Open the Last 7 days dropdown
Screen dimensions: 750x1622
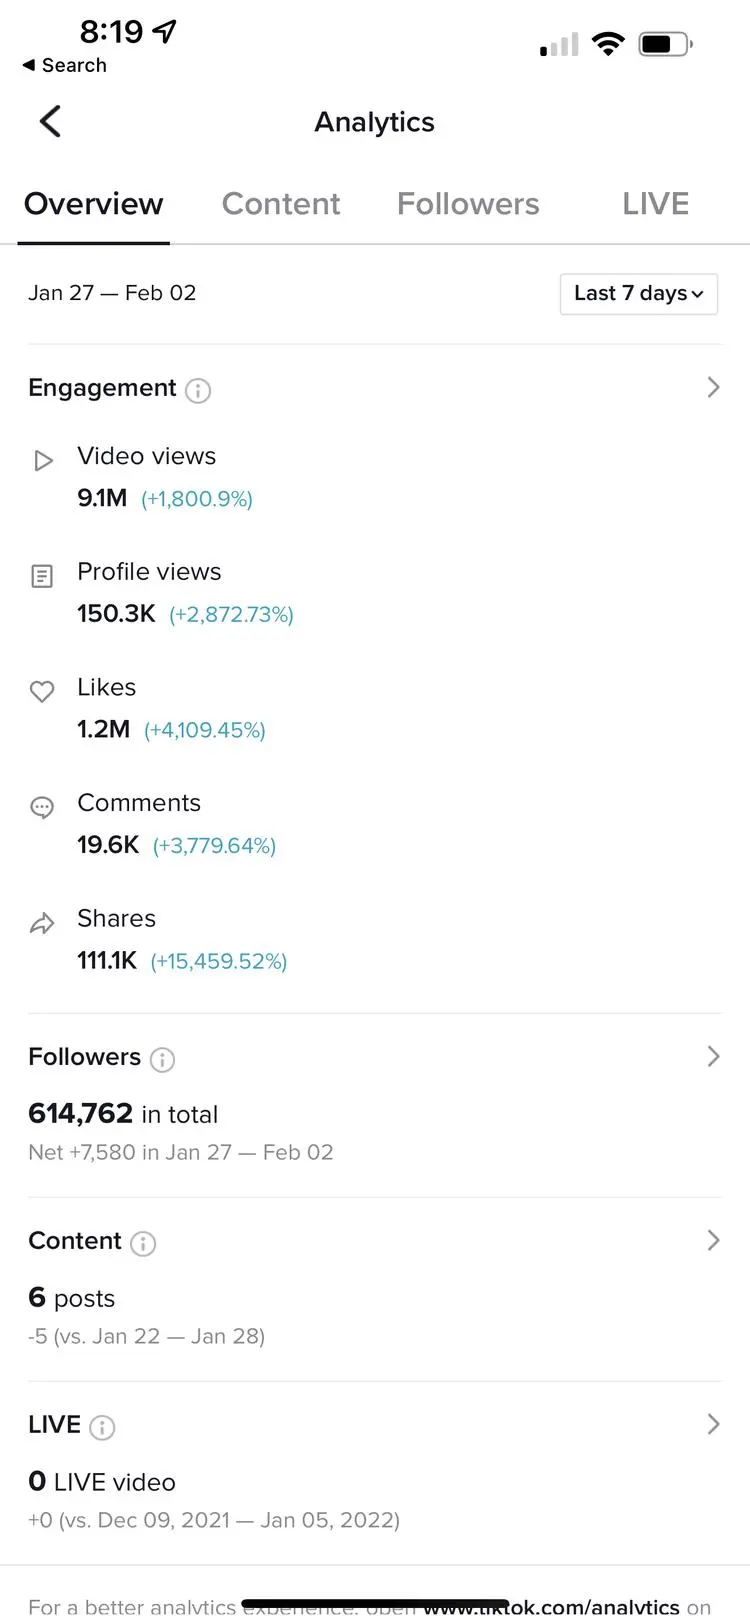pyautogui.click(x=639, y=293)
